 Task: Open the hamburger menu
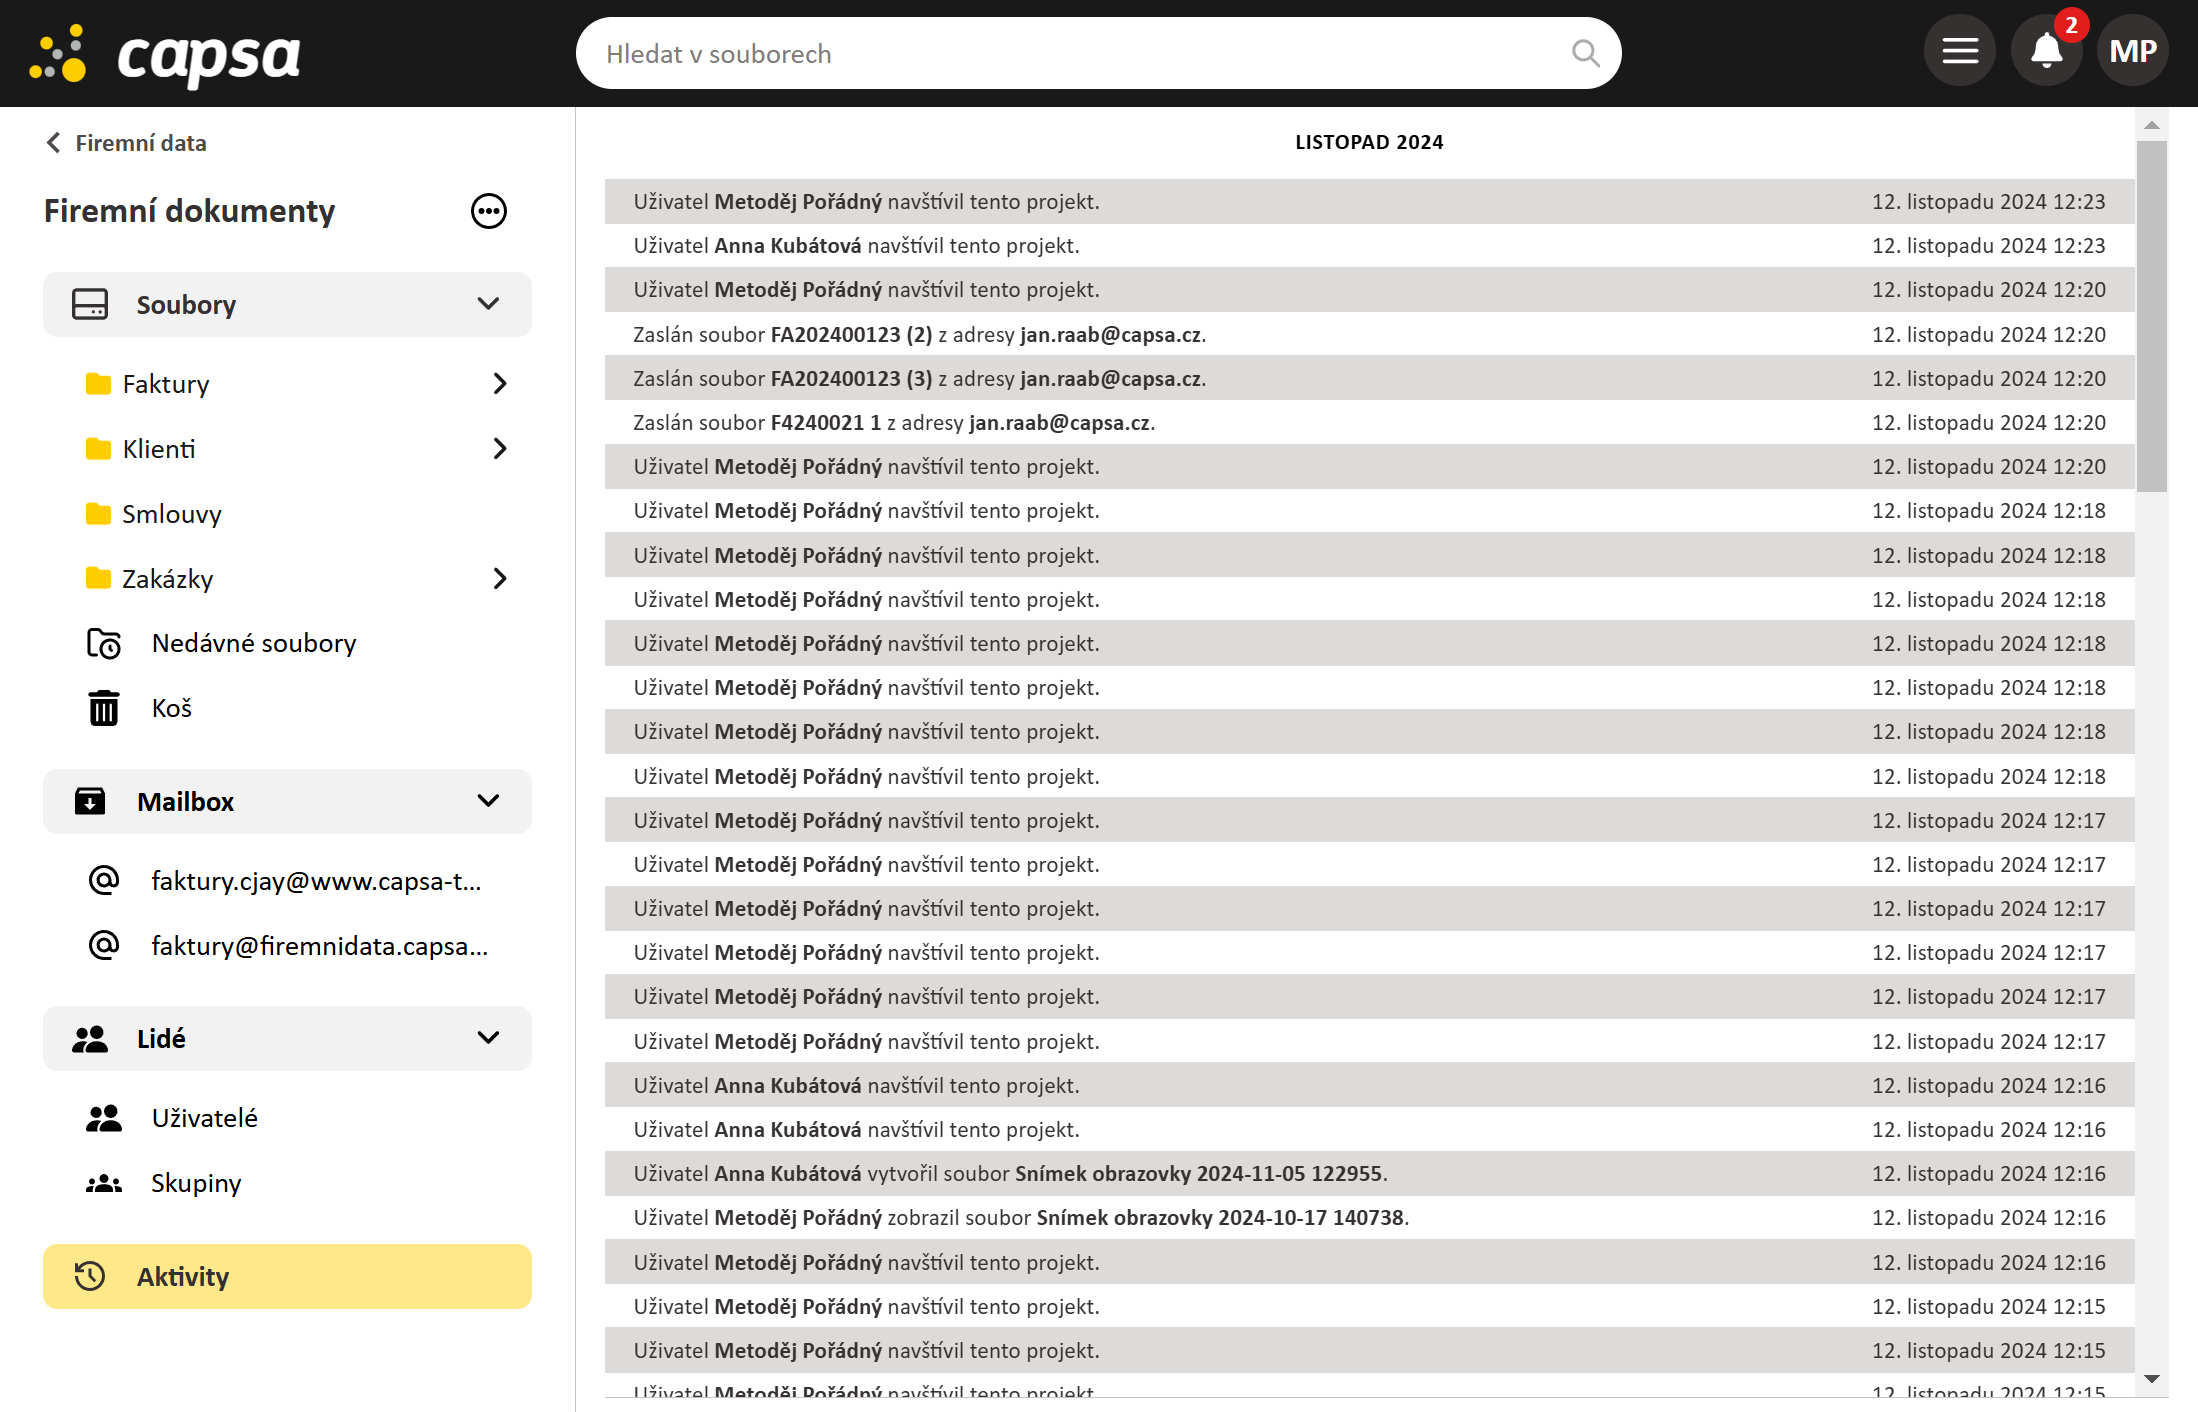pyautogui.click(x=1960, y=51)
